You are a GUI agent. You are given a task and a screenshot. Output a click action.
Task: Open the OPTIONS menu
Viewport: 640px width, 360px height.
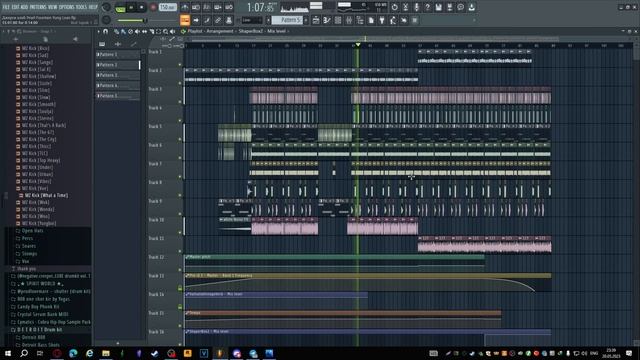(67, 7)
